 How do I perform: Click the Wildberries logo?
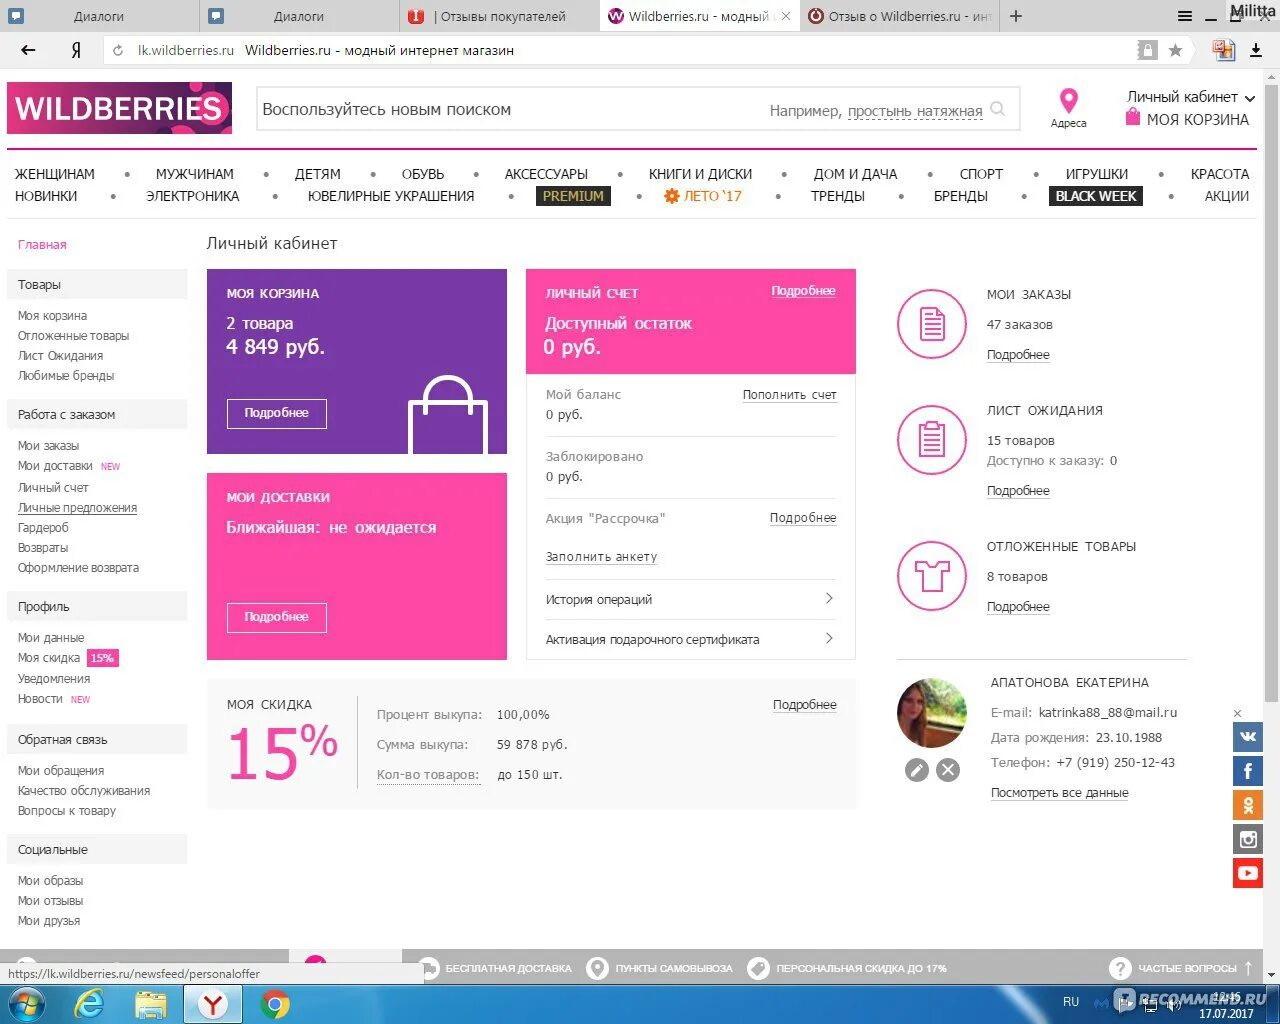click(x=119, y=108)
